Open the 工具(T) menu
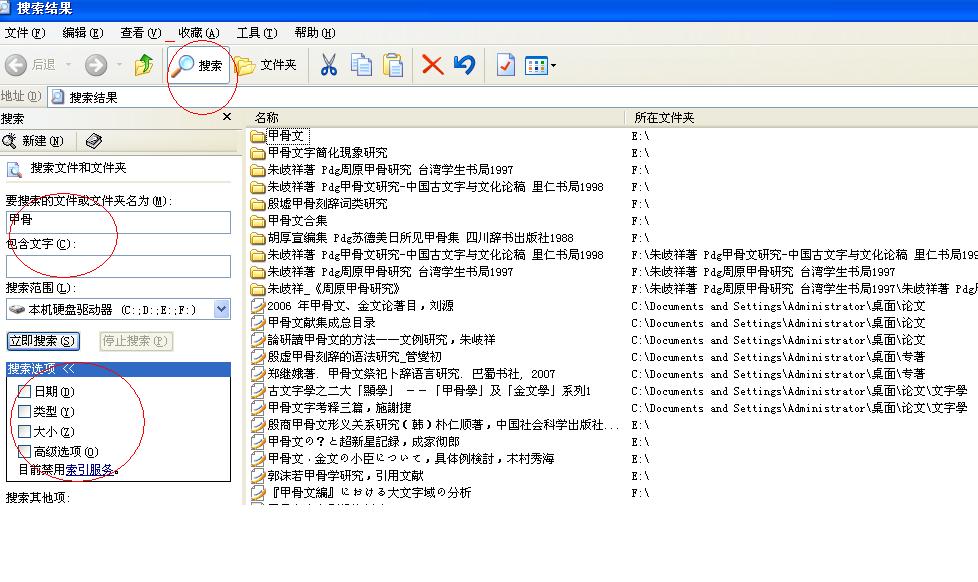Viewport: 978px width, 582px height. [x=255, y=33]
